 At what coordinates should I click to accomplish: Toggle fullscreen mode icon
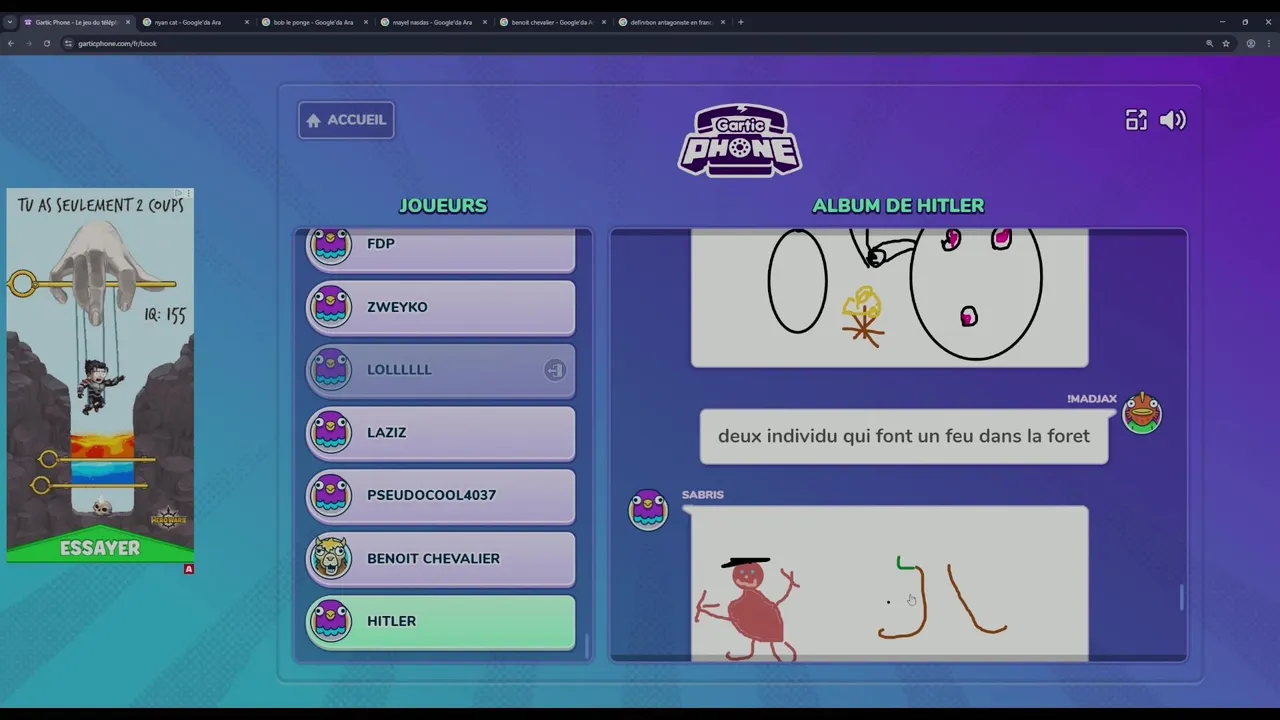click(1136, 120)
